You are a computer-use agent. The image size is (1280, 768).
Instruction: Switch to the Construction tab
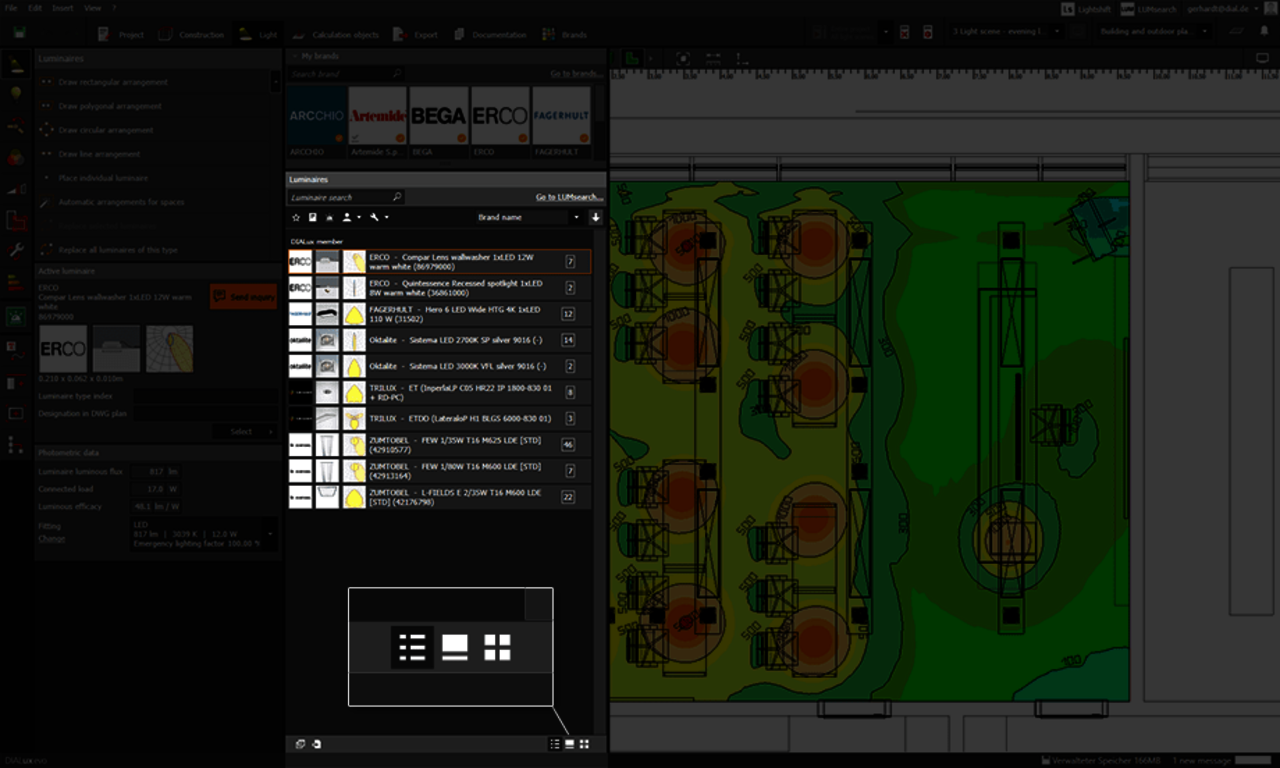pos(191,34)
